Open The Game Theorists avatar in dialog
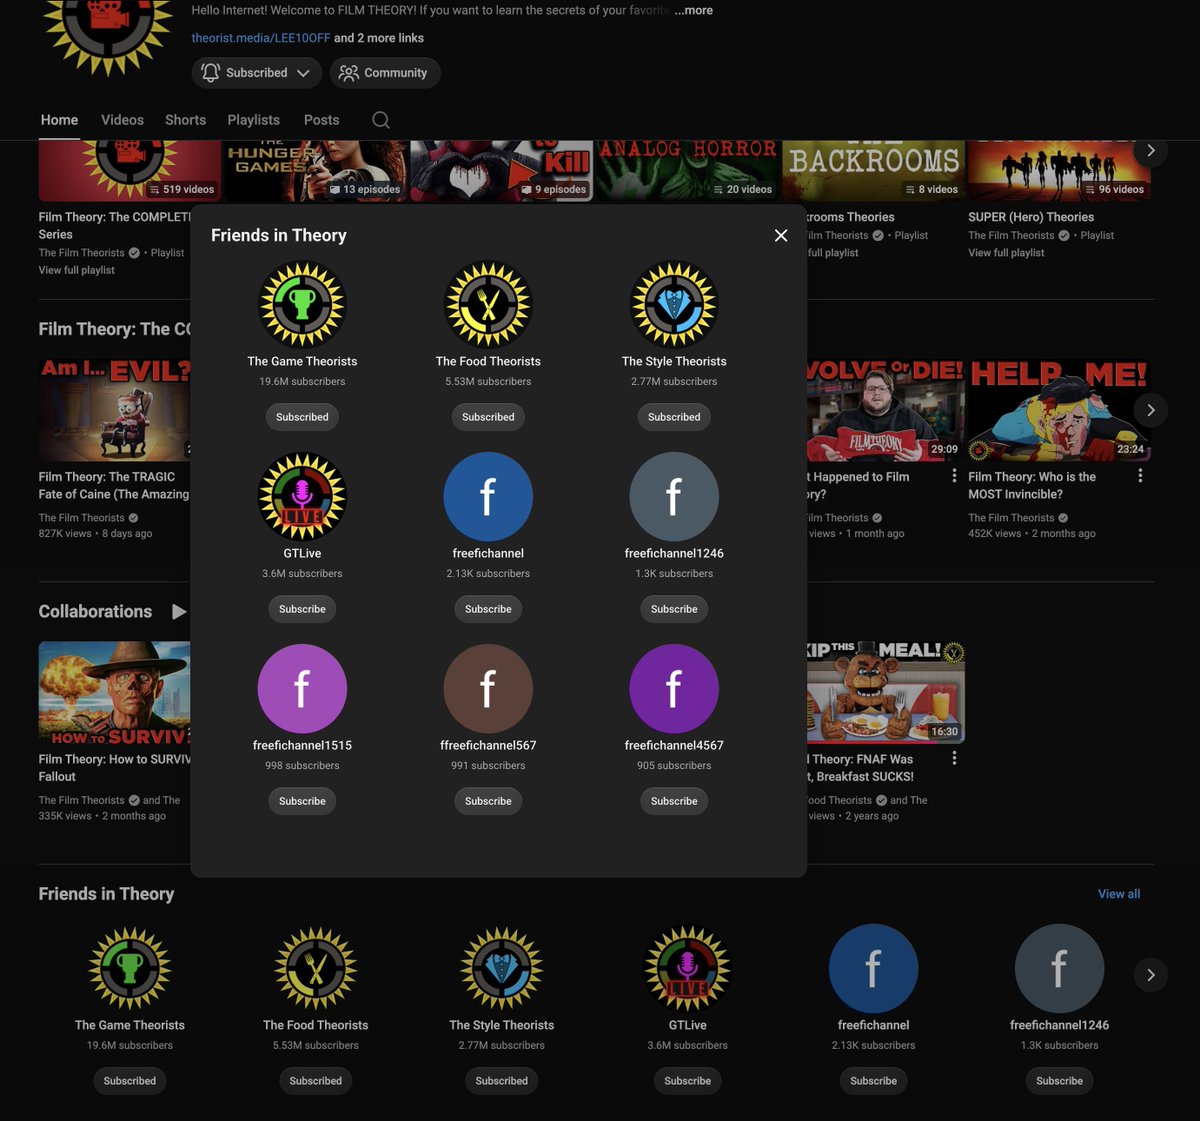This screenshot has width=1200, height=1121. pos(302,305)
